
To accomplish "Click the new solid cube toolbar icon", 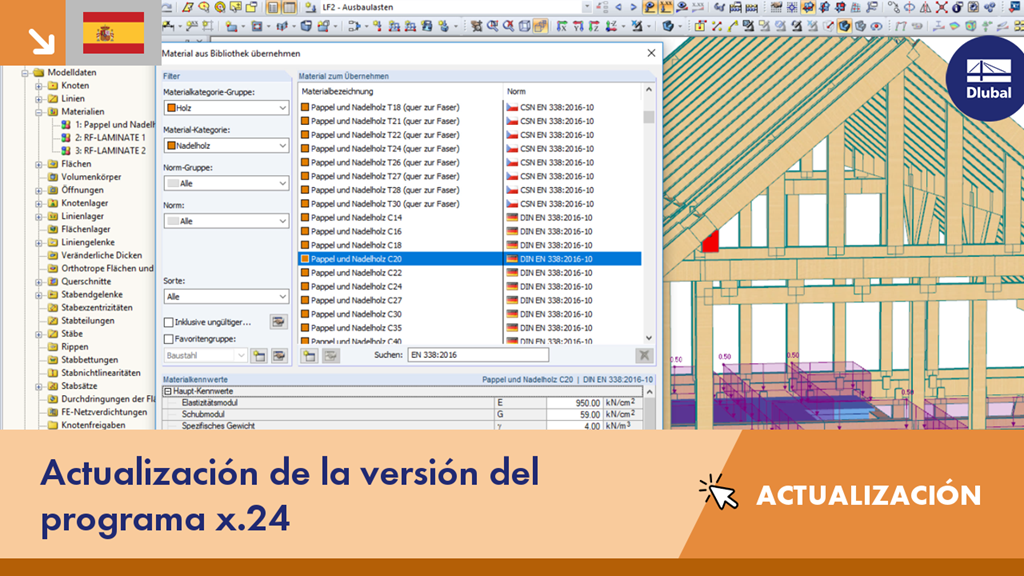I will pos(306,26).
